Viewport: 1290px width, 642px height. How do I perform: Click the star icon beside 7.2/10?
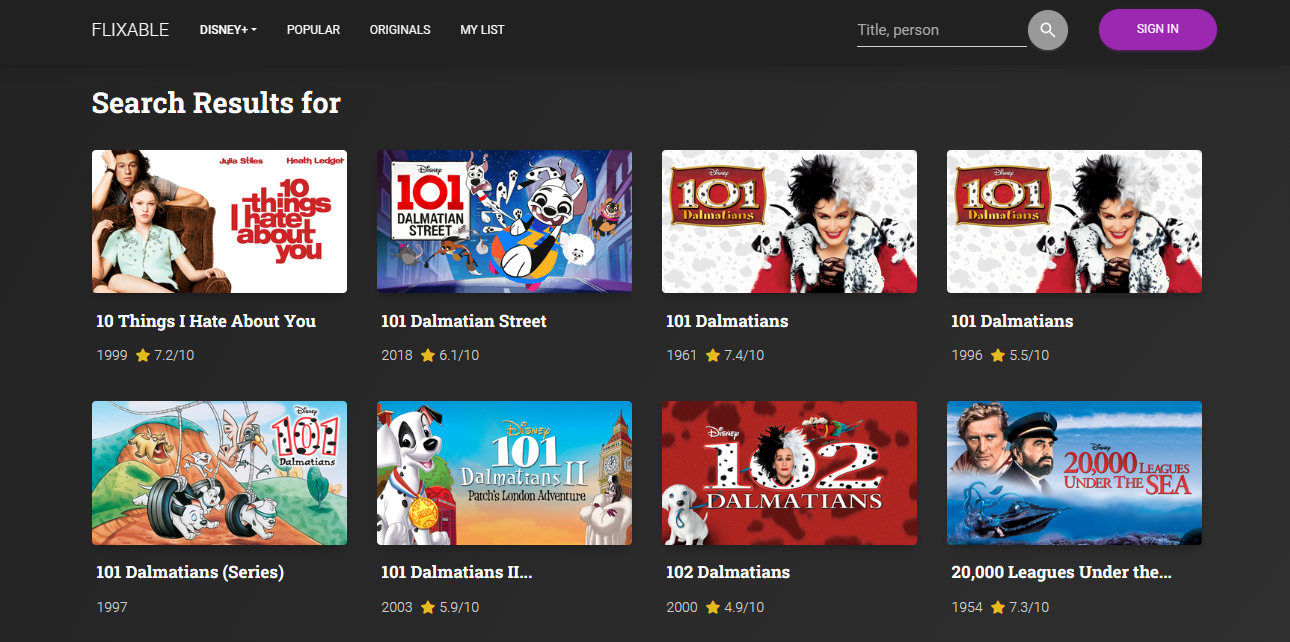coord(143,355)
